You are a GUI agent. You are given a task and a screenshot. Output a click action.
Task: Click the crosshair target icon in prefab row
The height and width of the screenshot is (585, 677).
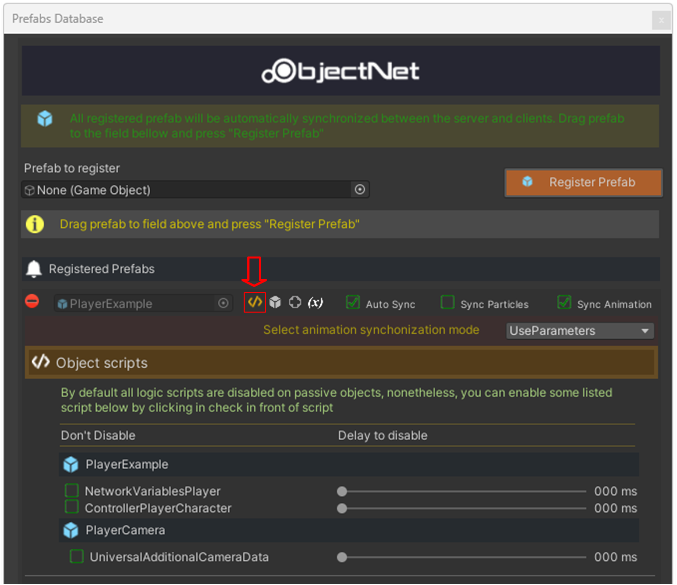pos(295,302)
